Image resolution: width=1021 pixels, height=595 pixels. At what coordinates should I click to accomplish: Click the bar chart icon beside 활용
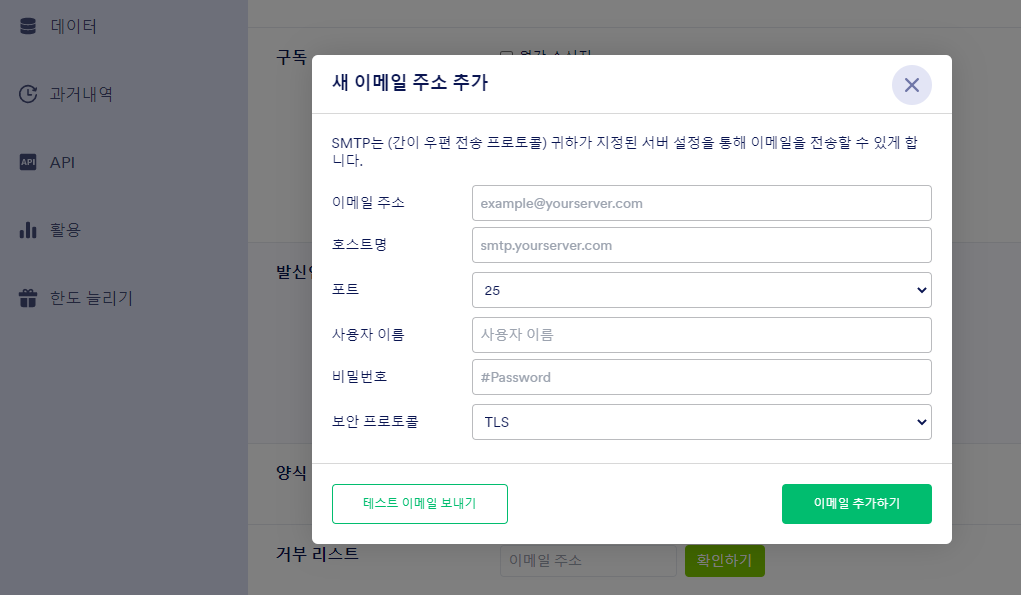[28, 230]
